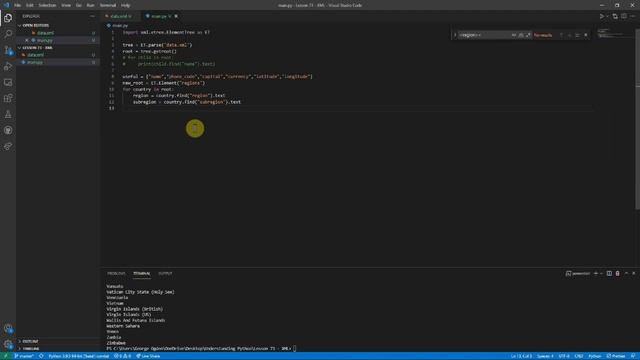Open the Accounts menu in activity bar
Image resolution: width=640 pixels, height=360 pixels.
[8, 328]
